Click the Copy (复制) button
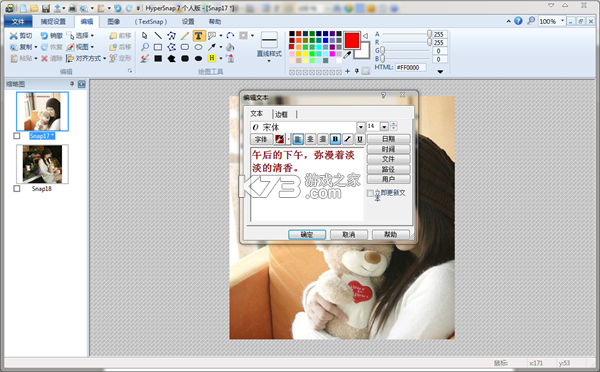600x372 pixels. pyautogui.click(x=21, y=47)
